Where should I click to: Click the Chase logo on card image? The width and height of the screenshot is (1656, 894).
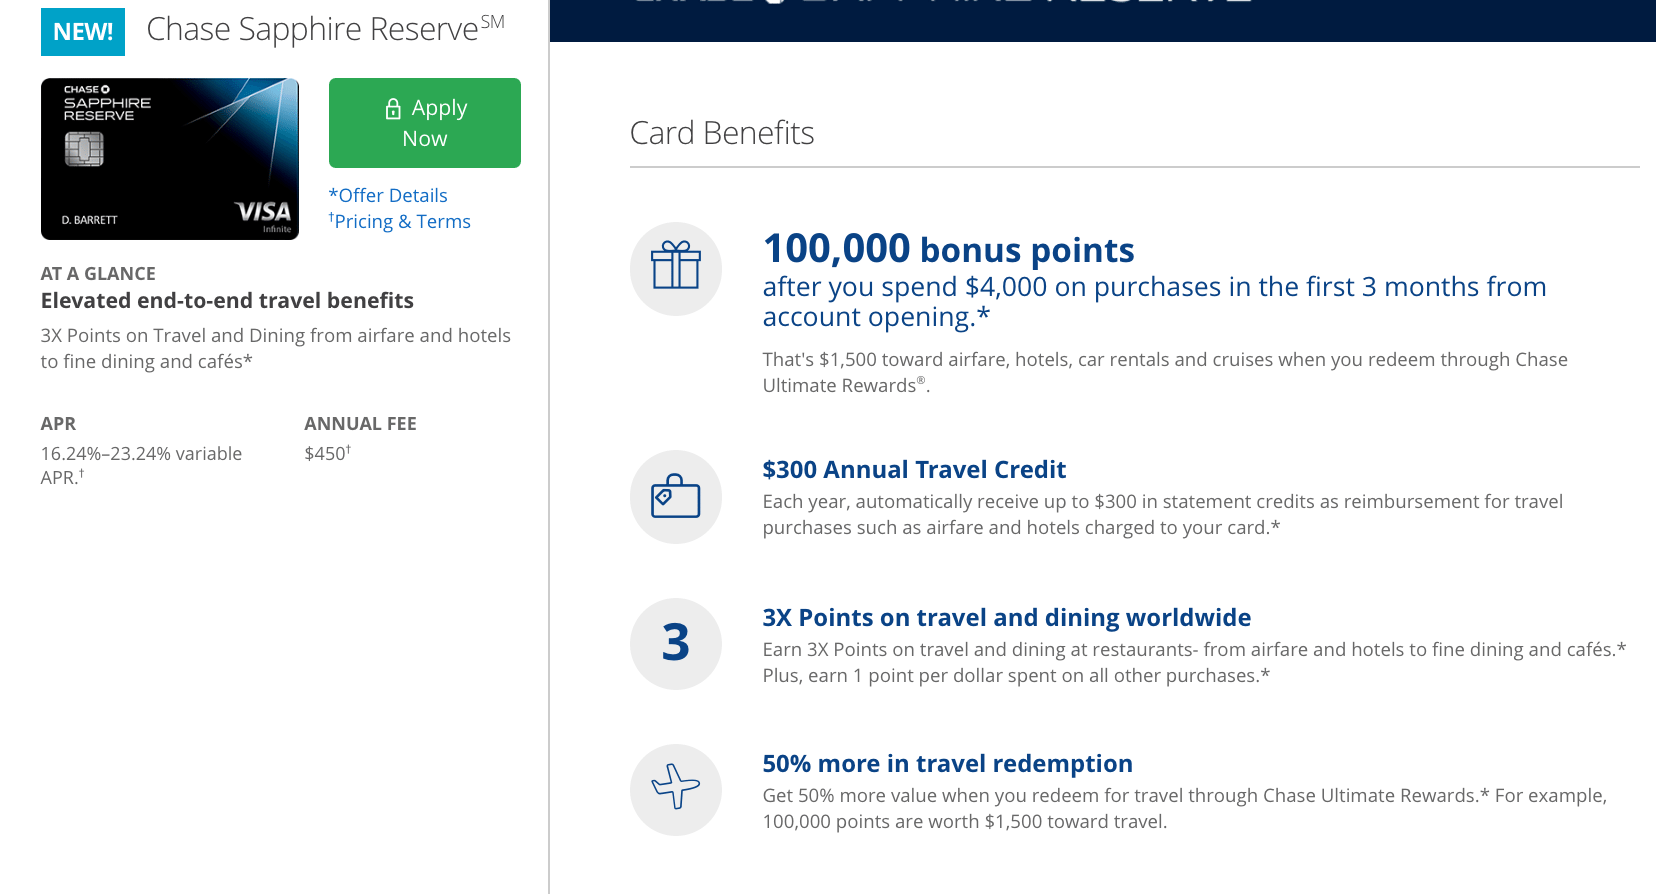pos(87,89)
